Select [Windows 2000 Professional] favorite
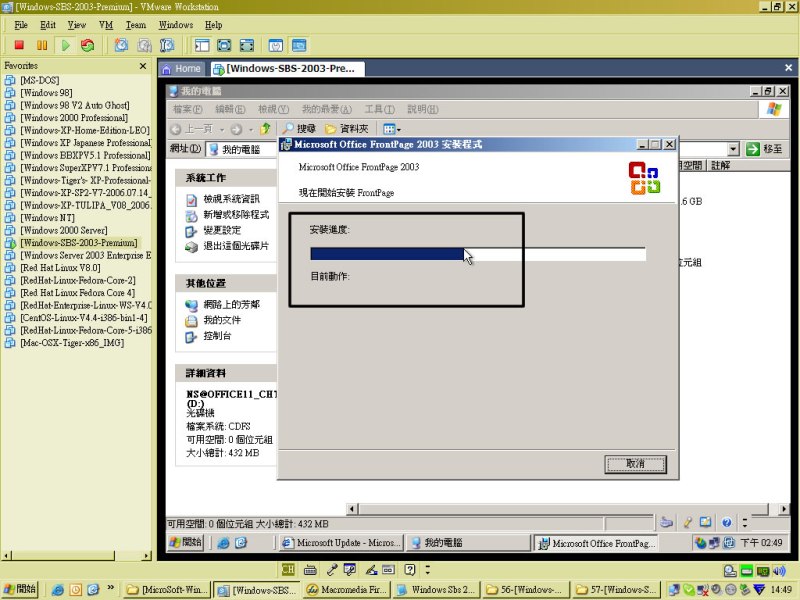800x600 pixels. [73, 118]
